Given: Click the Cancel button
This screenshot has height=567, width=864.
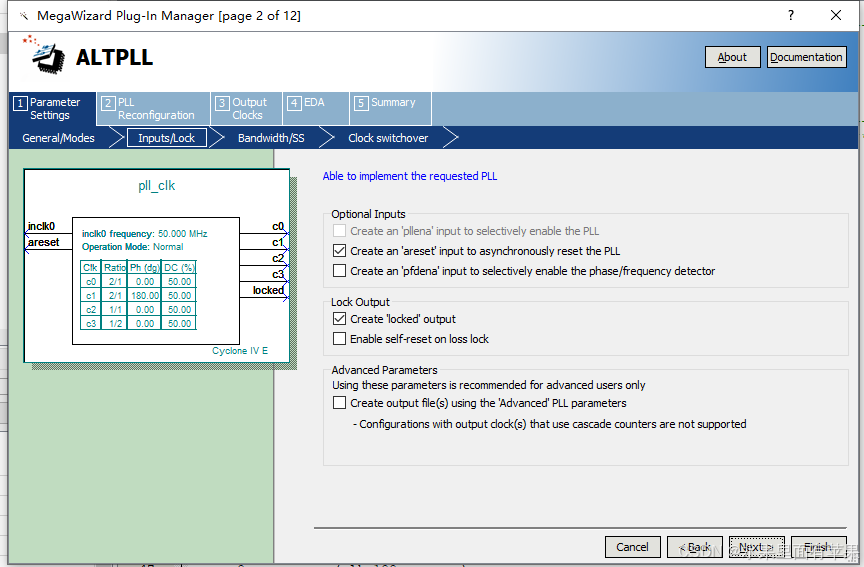Looking at the screenshot, I should 632,547.
